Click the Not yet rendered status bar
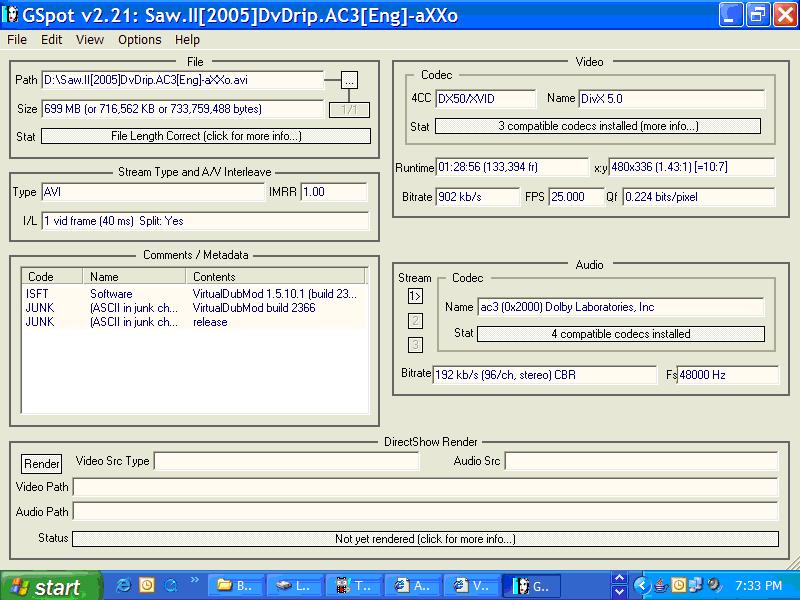 tap(426, 539)
